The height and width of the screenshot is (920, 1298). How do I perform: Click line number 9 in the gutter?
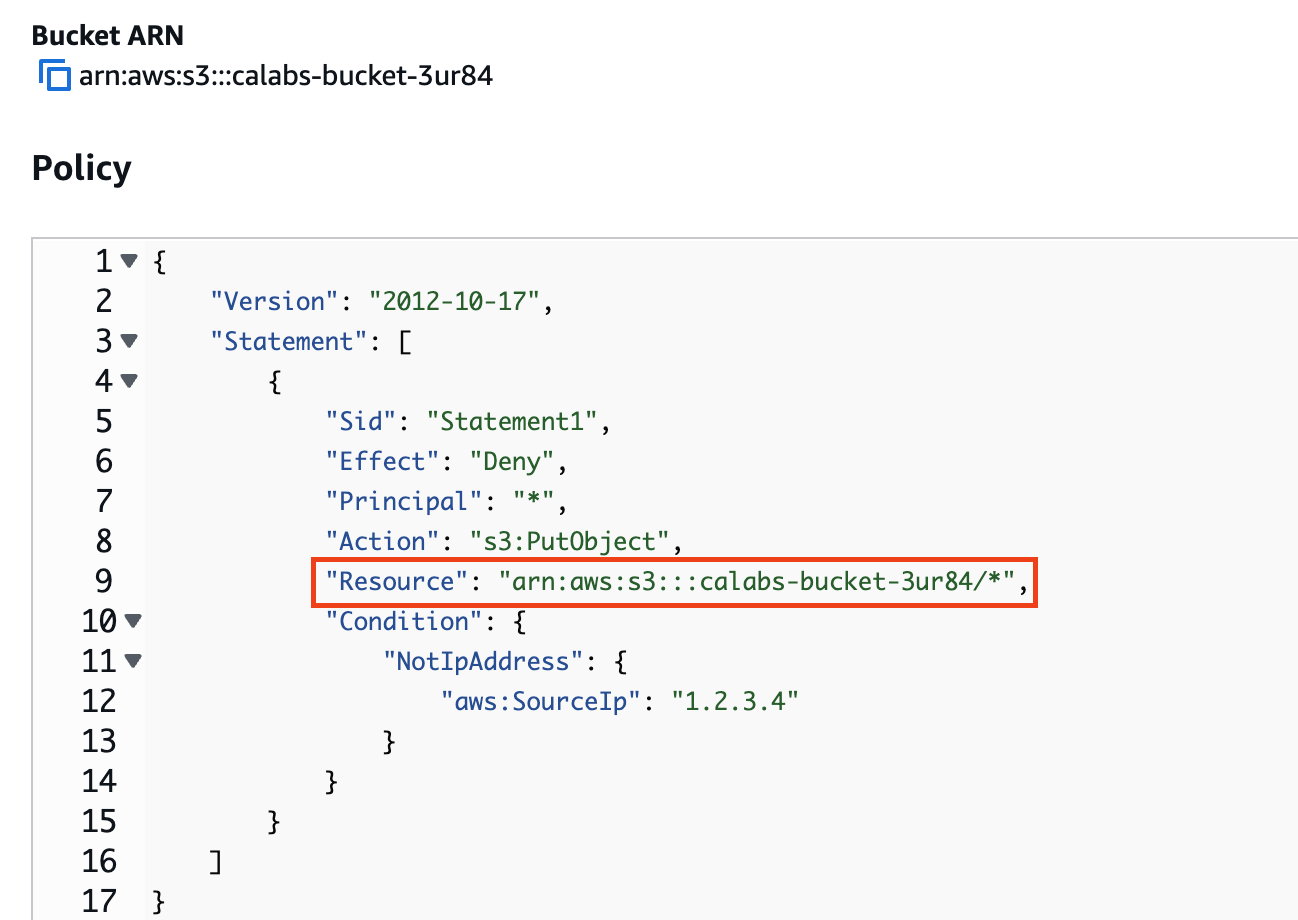coord(104,581)
